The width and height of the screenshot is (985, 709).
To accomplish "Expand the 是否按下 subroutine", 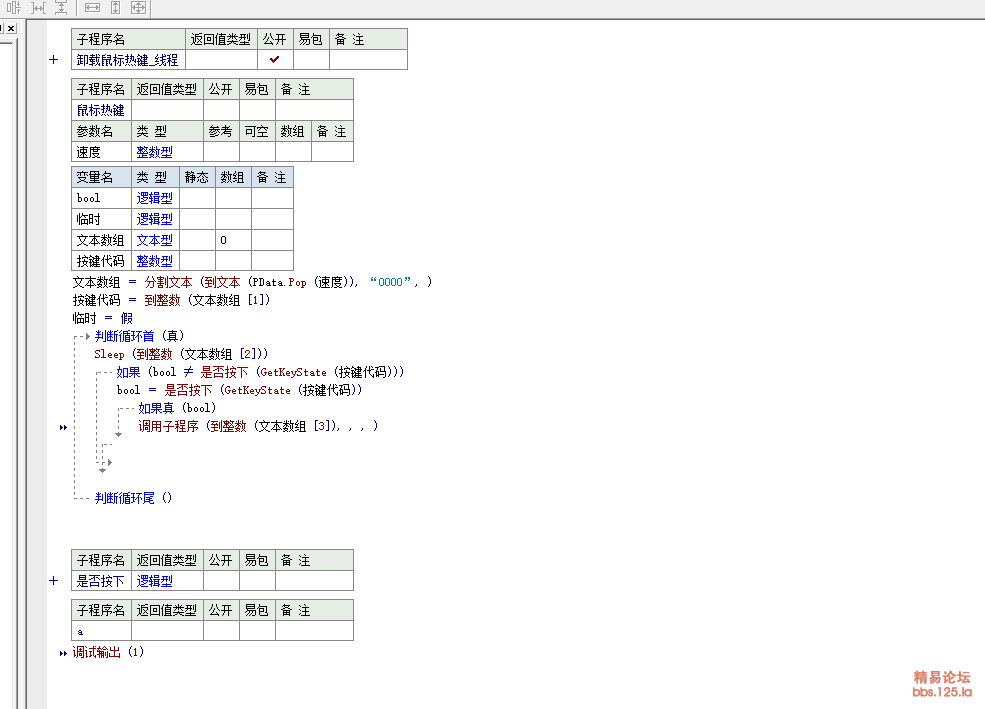I will coord(53,581).
